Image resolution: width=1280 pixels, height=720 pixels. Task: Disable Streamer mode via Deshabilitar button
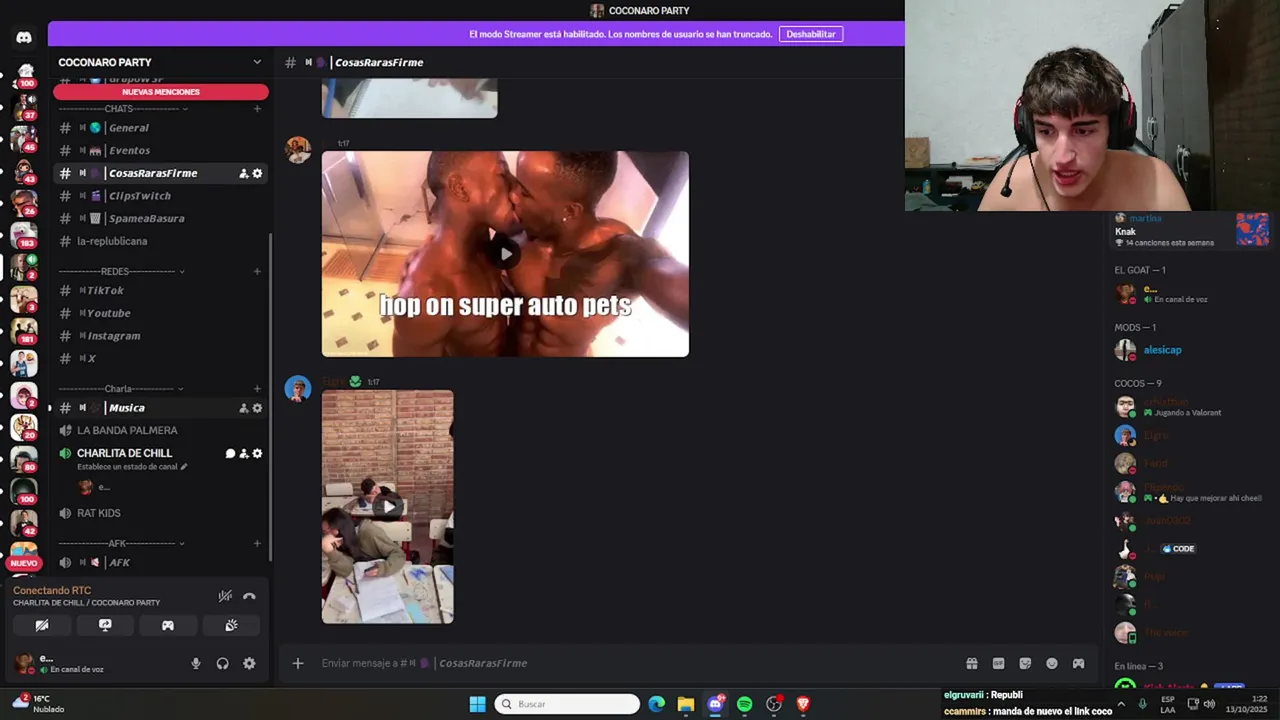click(x=810, y=34)
